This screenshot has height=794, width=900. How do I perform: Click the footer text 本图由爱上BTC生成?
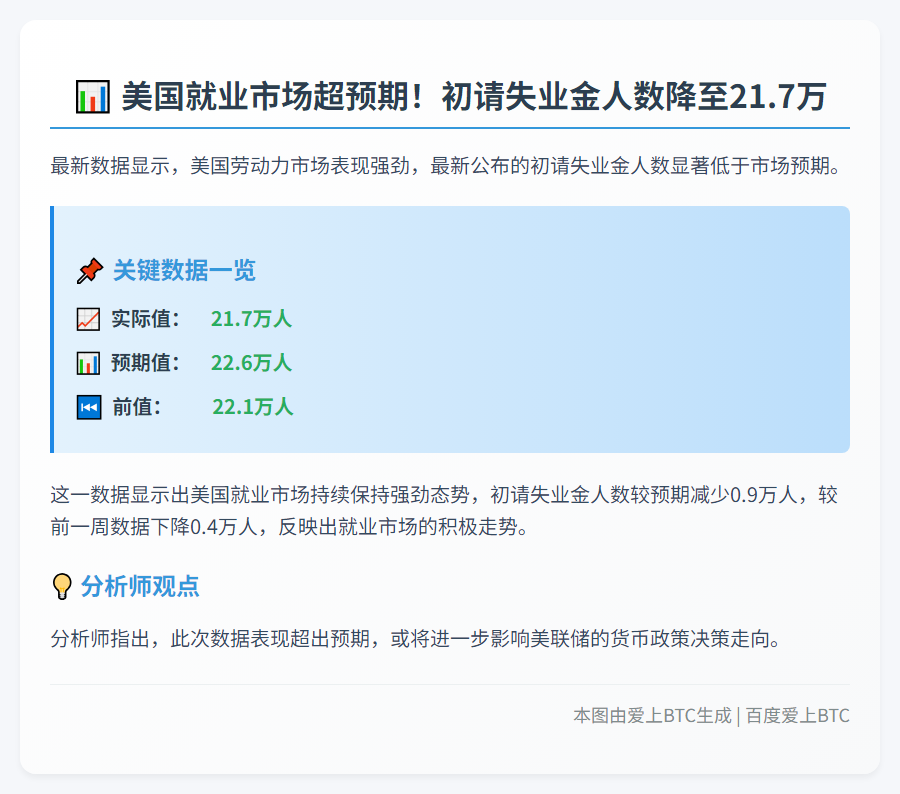tap(652, 716)
